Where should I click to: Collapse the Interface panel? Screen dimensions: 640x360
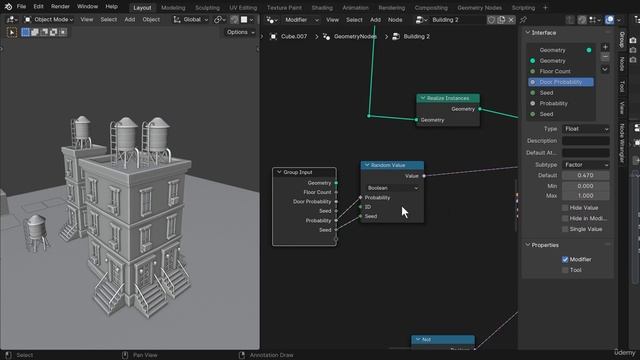tap(528, 33)
